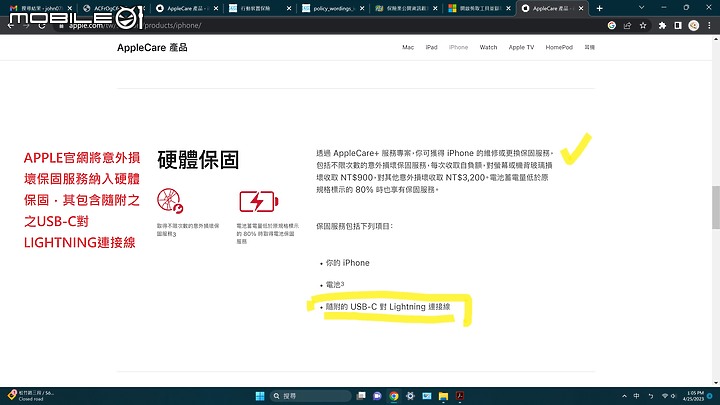Open the Chrome three-dot menu

[709, 26]
